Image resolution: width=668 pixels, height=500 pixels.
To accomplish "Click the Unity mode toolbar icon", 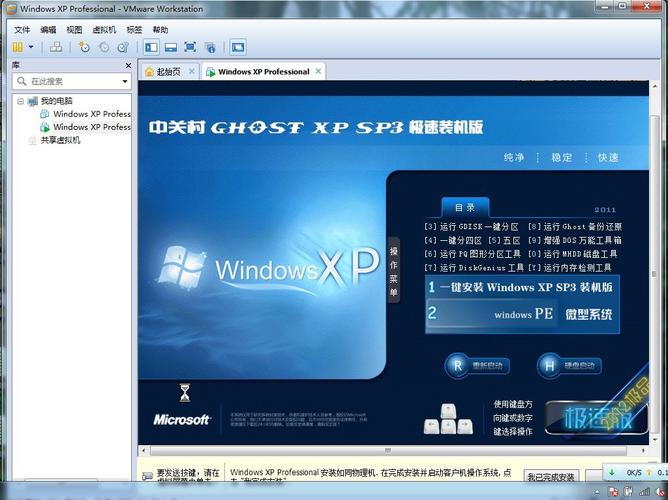I will coord(210,47).
